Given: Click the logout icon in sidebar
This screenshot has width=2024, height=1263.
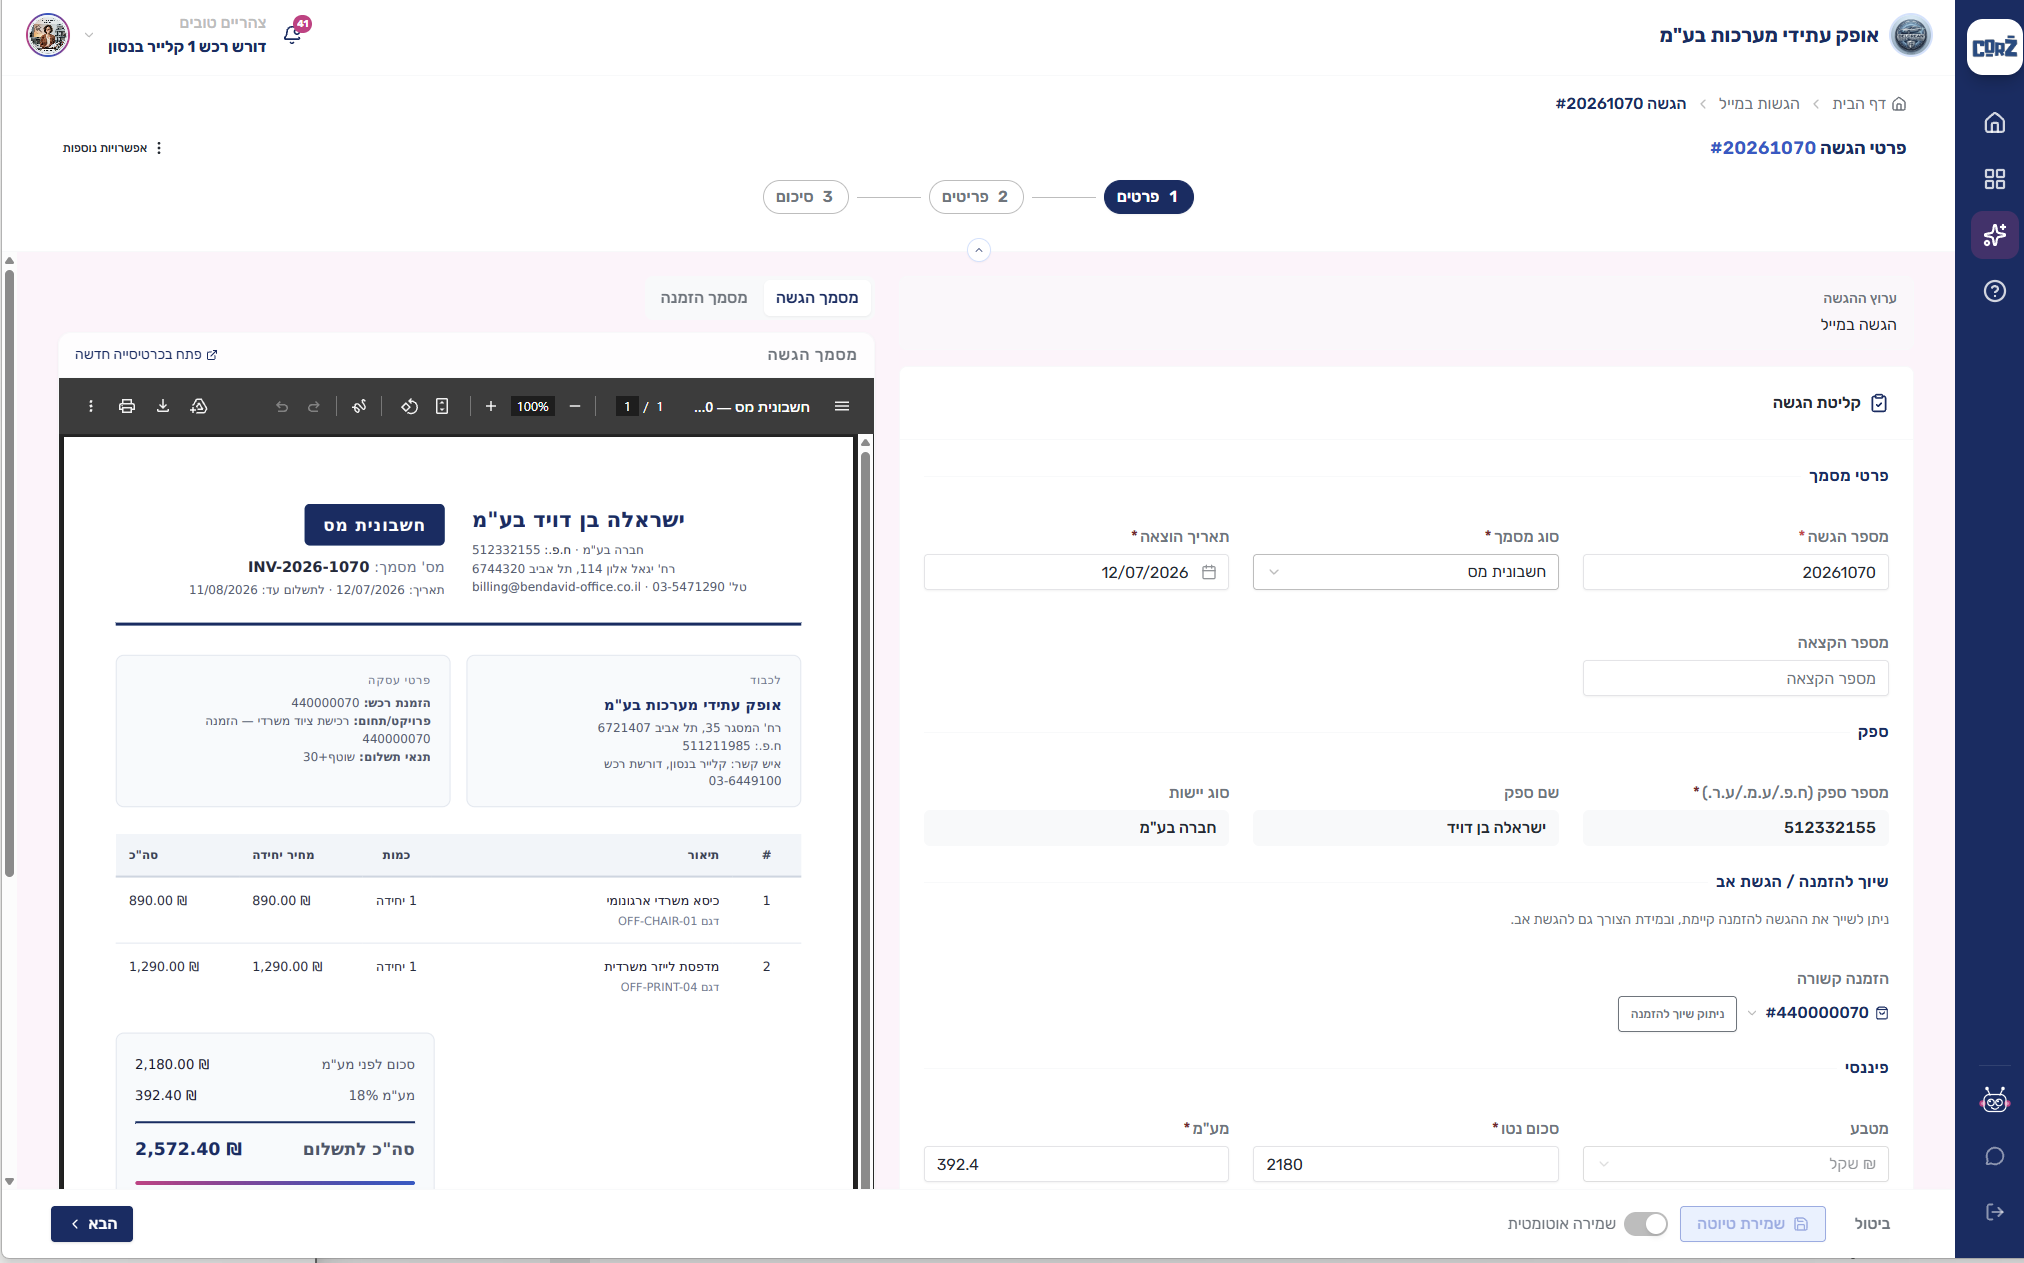Looking at the screenshot, I should [x=1994, y=1212].
